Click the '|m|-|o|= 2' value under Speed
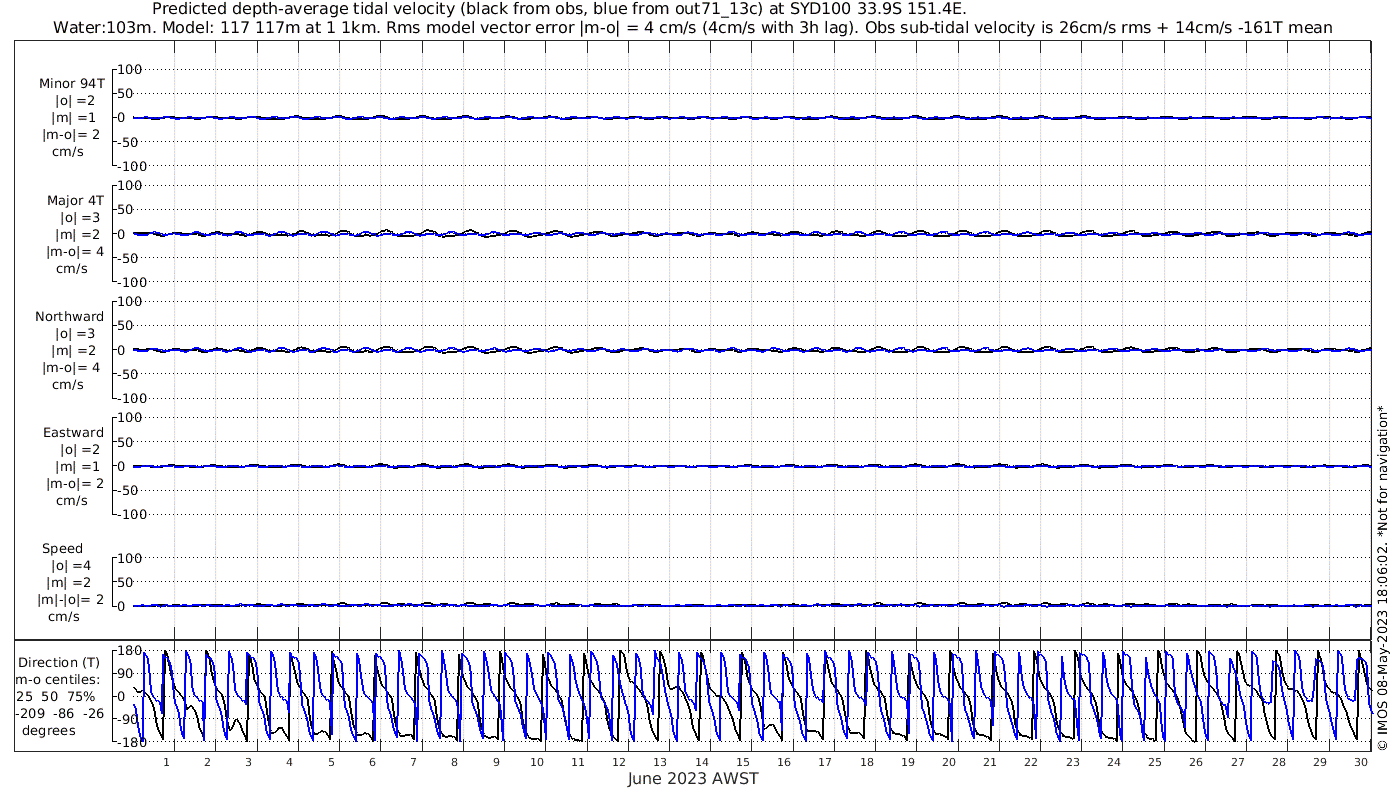The width and height of the screenshot is (1400, 800). point(71,599)
